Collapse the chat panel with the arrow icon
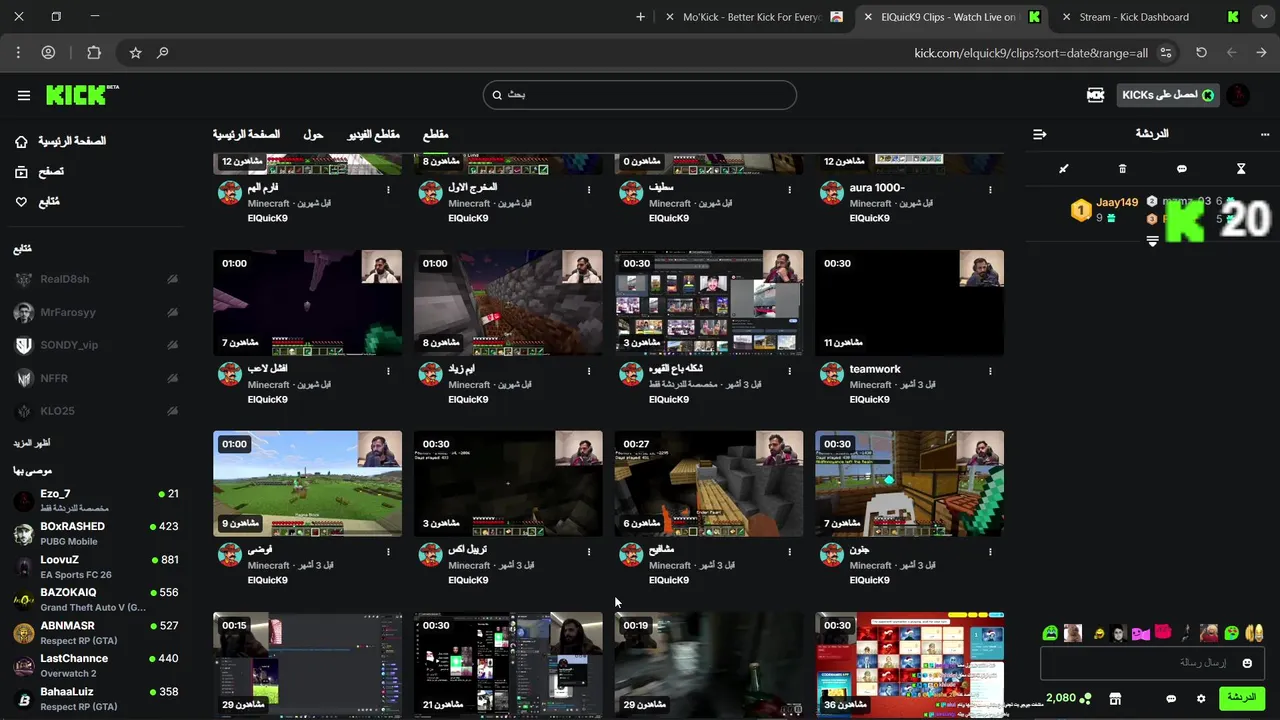Screen dimensions: 1280x720 (1040, 134)
